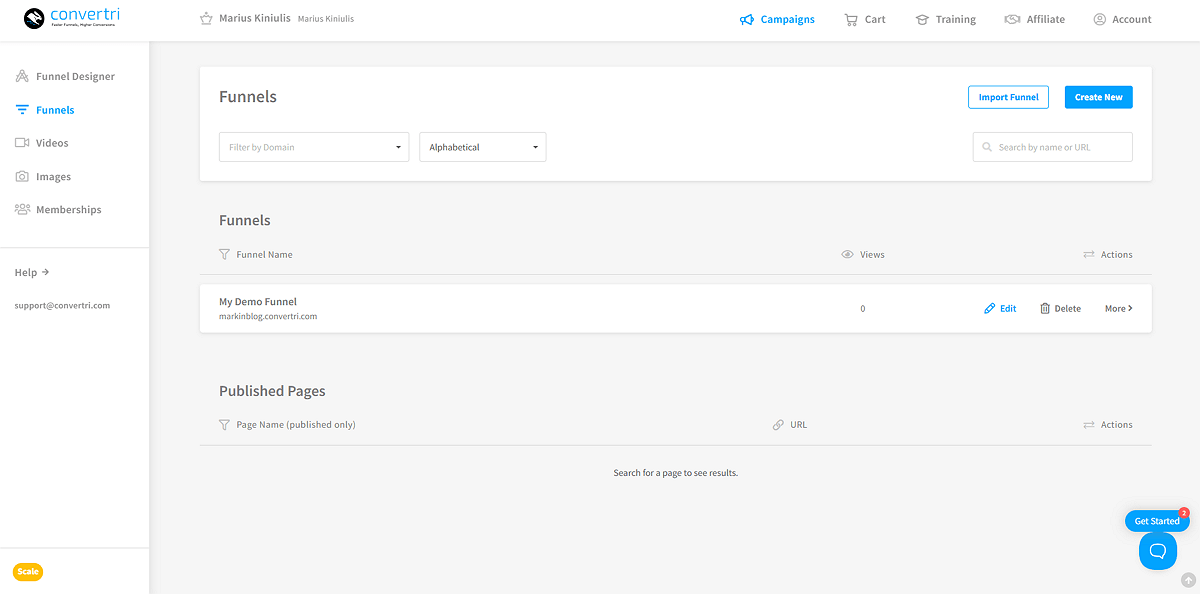Viewport: 1200px width, 594px height.
Task: Open the Campaigns menu
Action: tap(777, 19)
